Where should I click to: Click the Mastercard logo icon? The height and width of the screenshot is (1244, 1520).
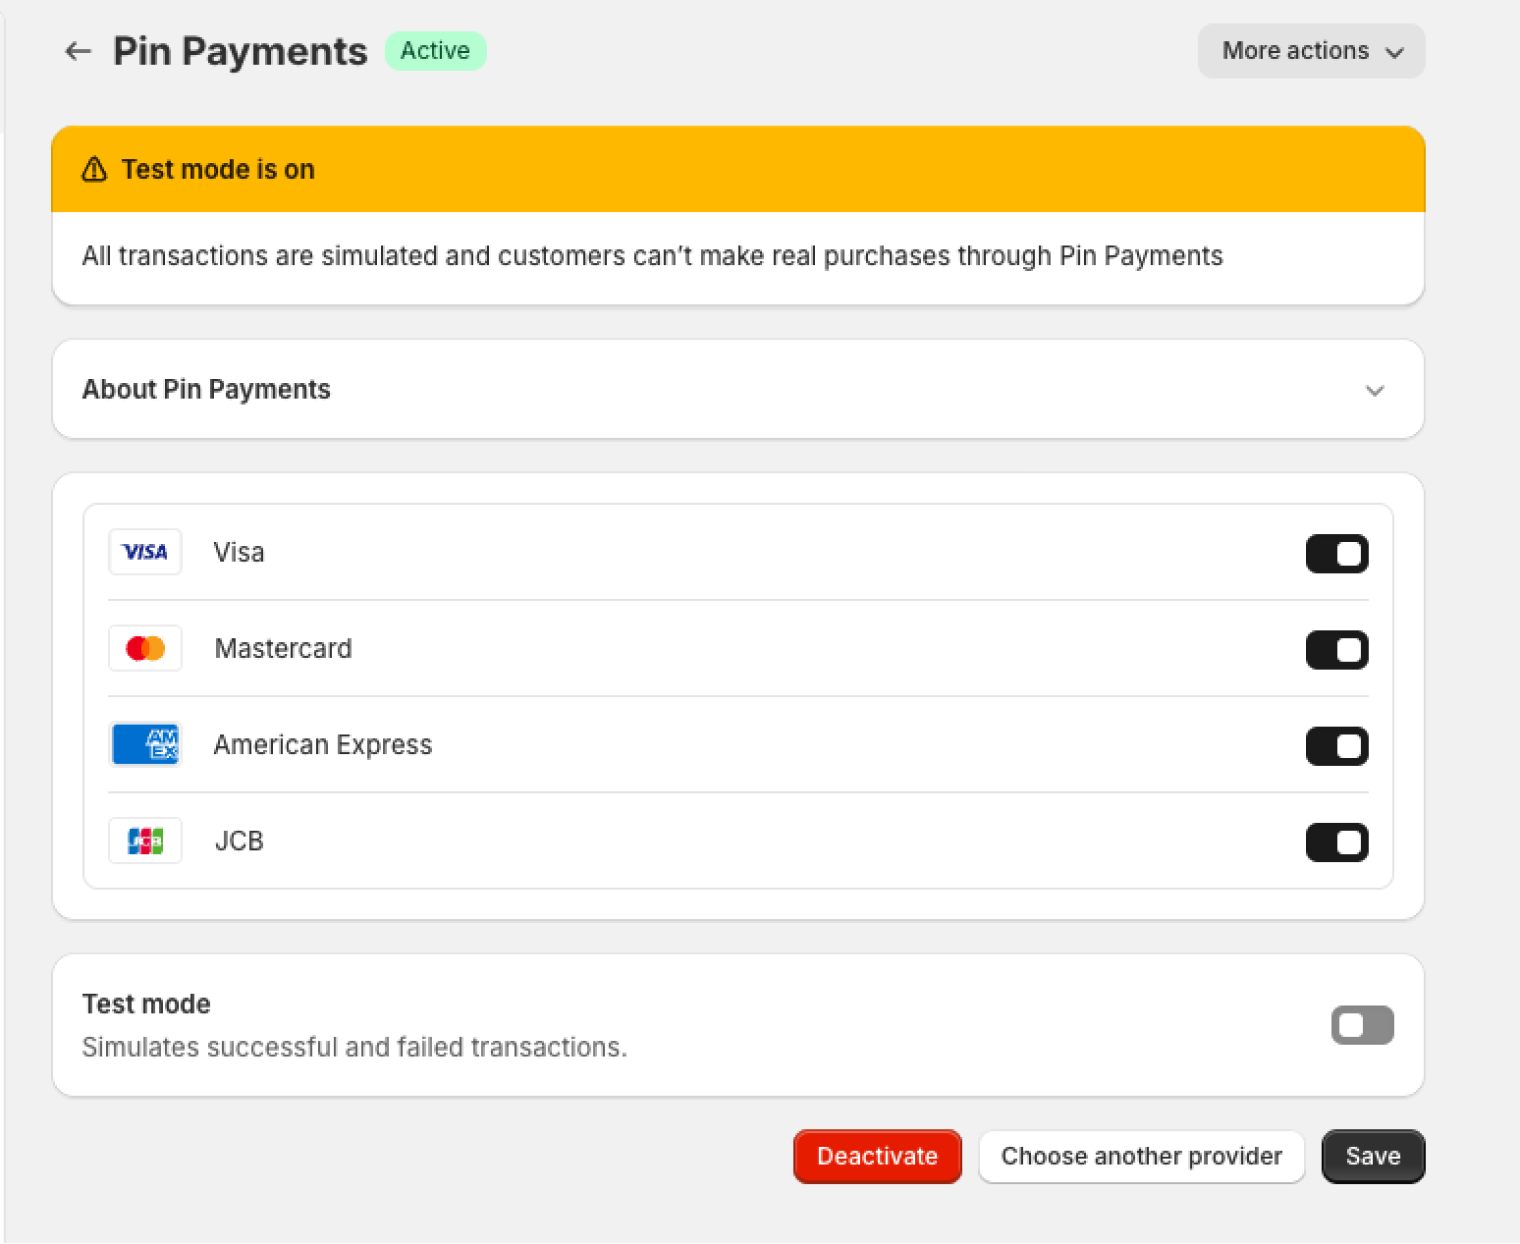145,648
